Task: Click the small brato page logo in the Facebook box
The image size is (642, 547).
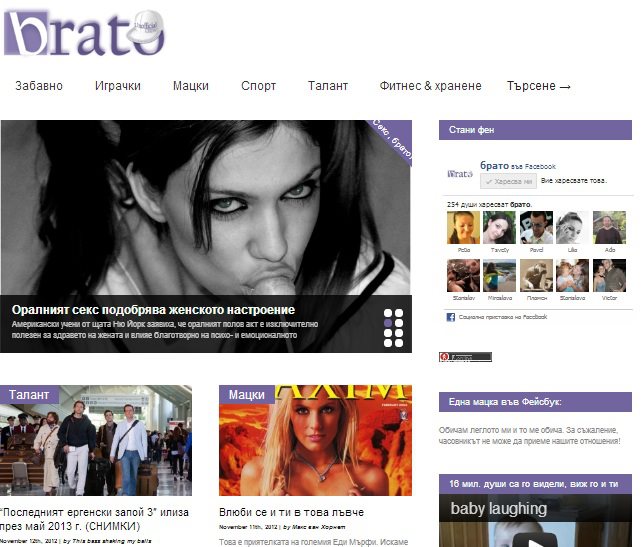Action: pyautogui.click(x=461, y=174)
